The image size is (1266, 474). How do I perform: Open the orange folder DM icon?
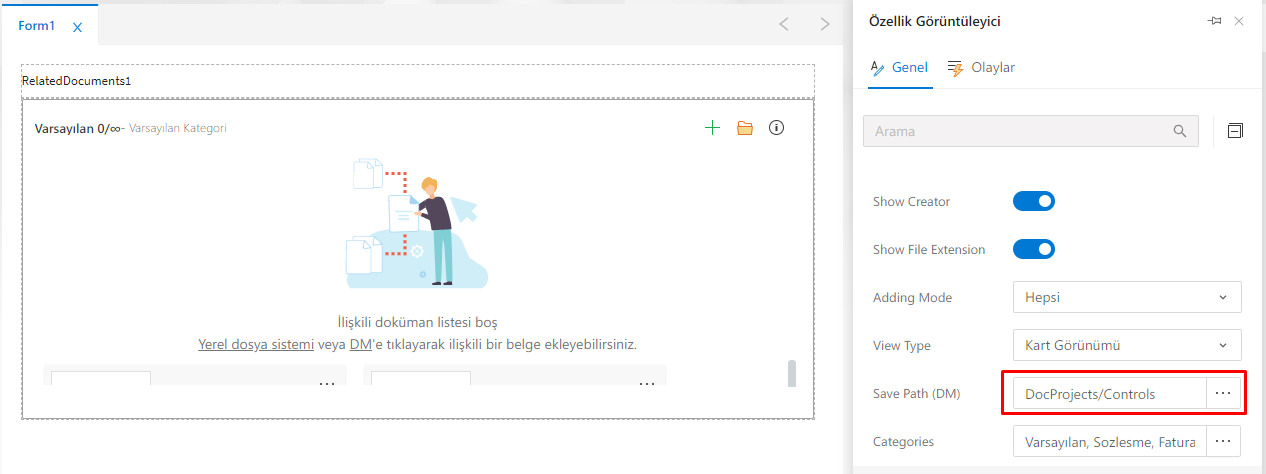coord(744,128)
